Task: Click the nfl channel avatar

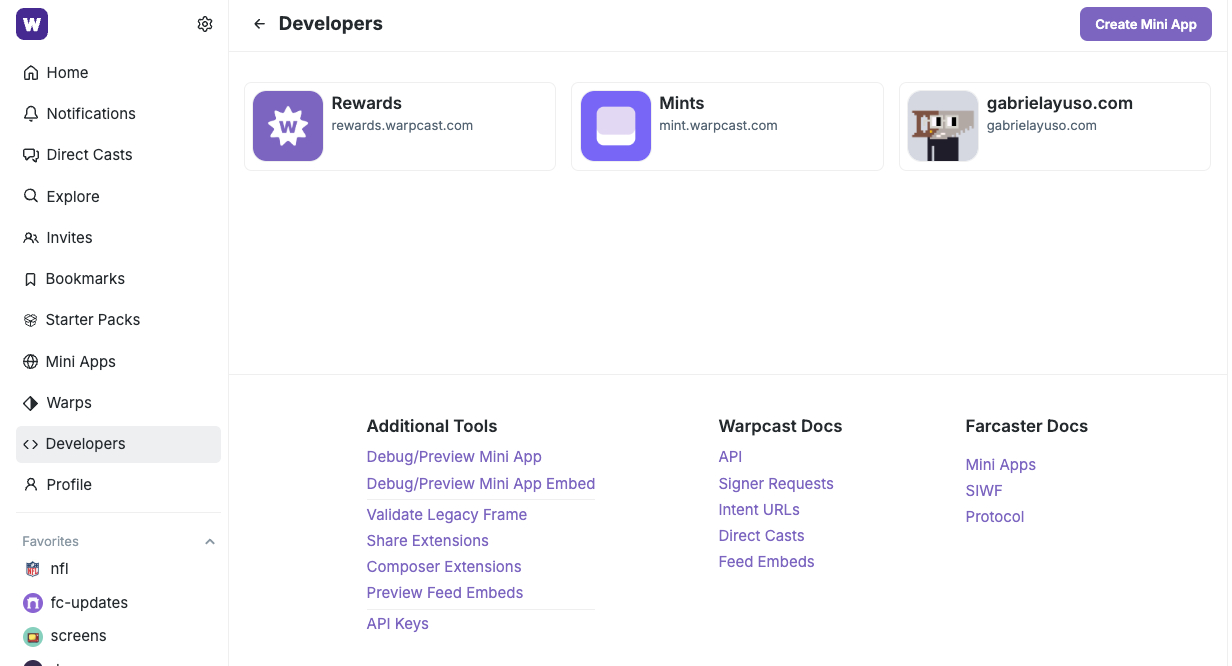Action: pos(33,569)
